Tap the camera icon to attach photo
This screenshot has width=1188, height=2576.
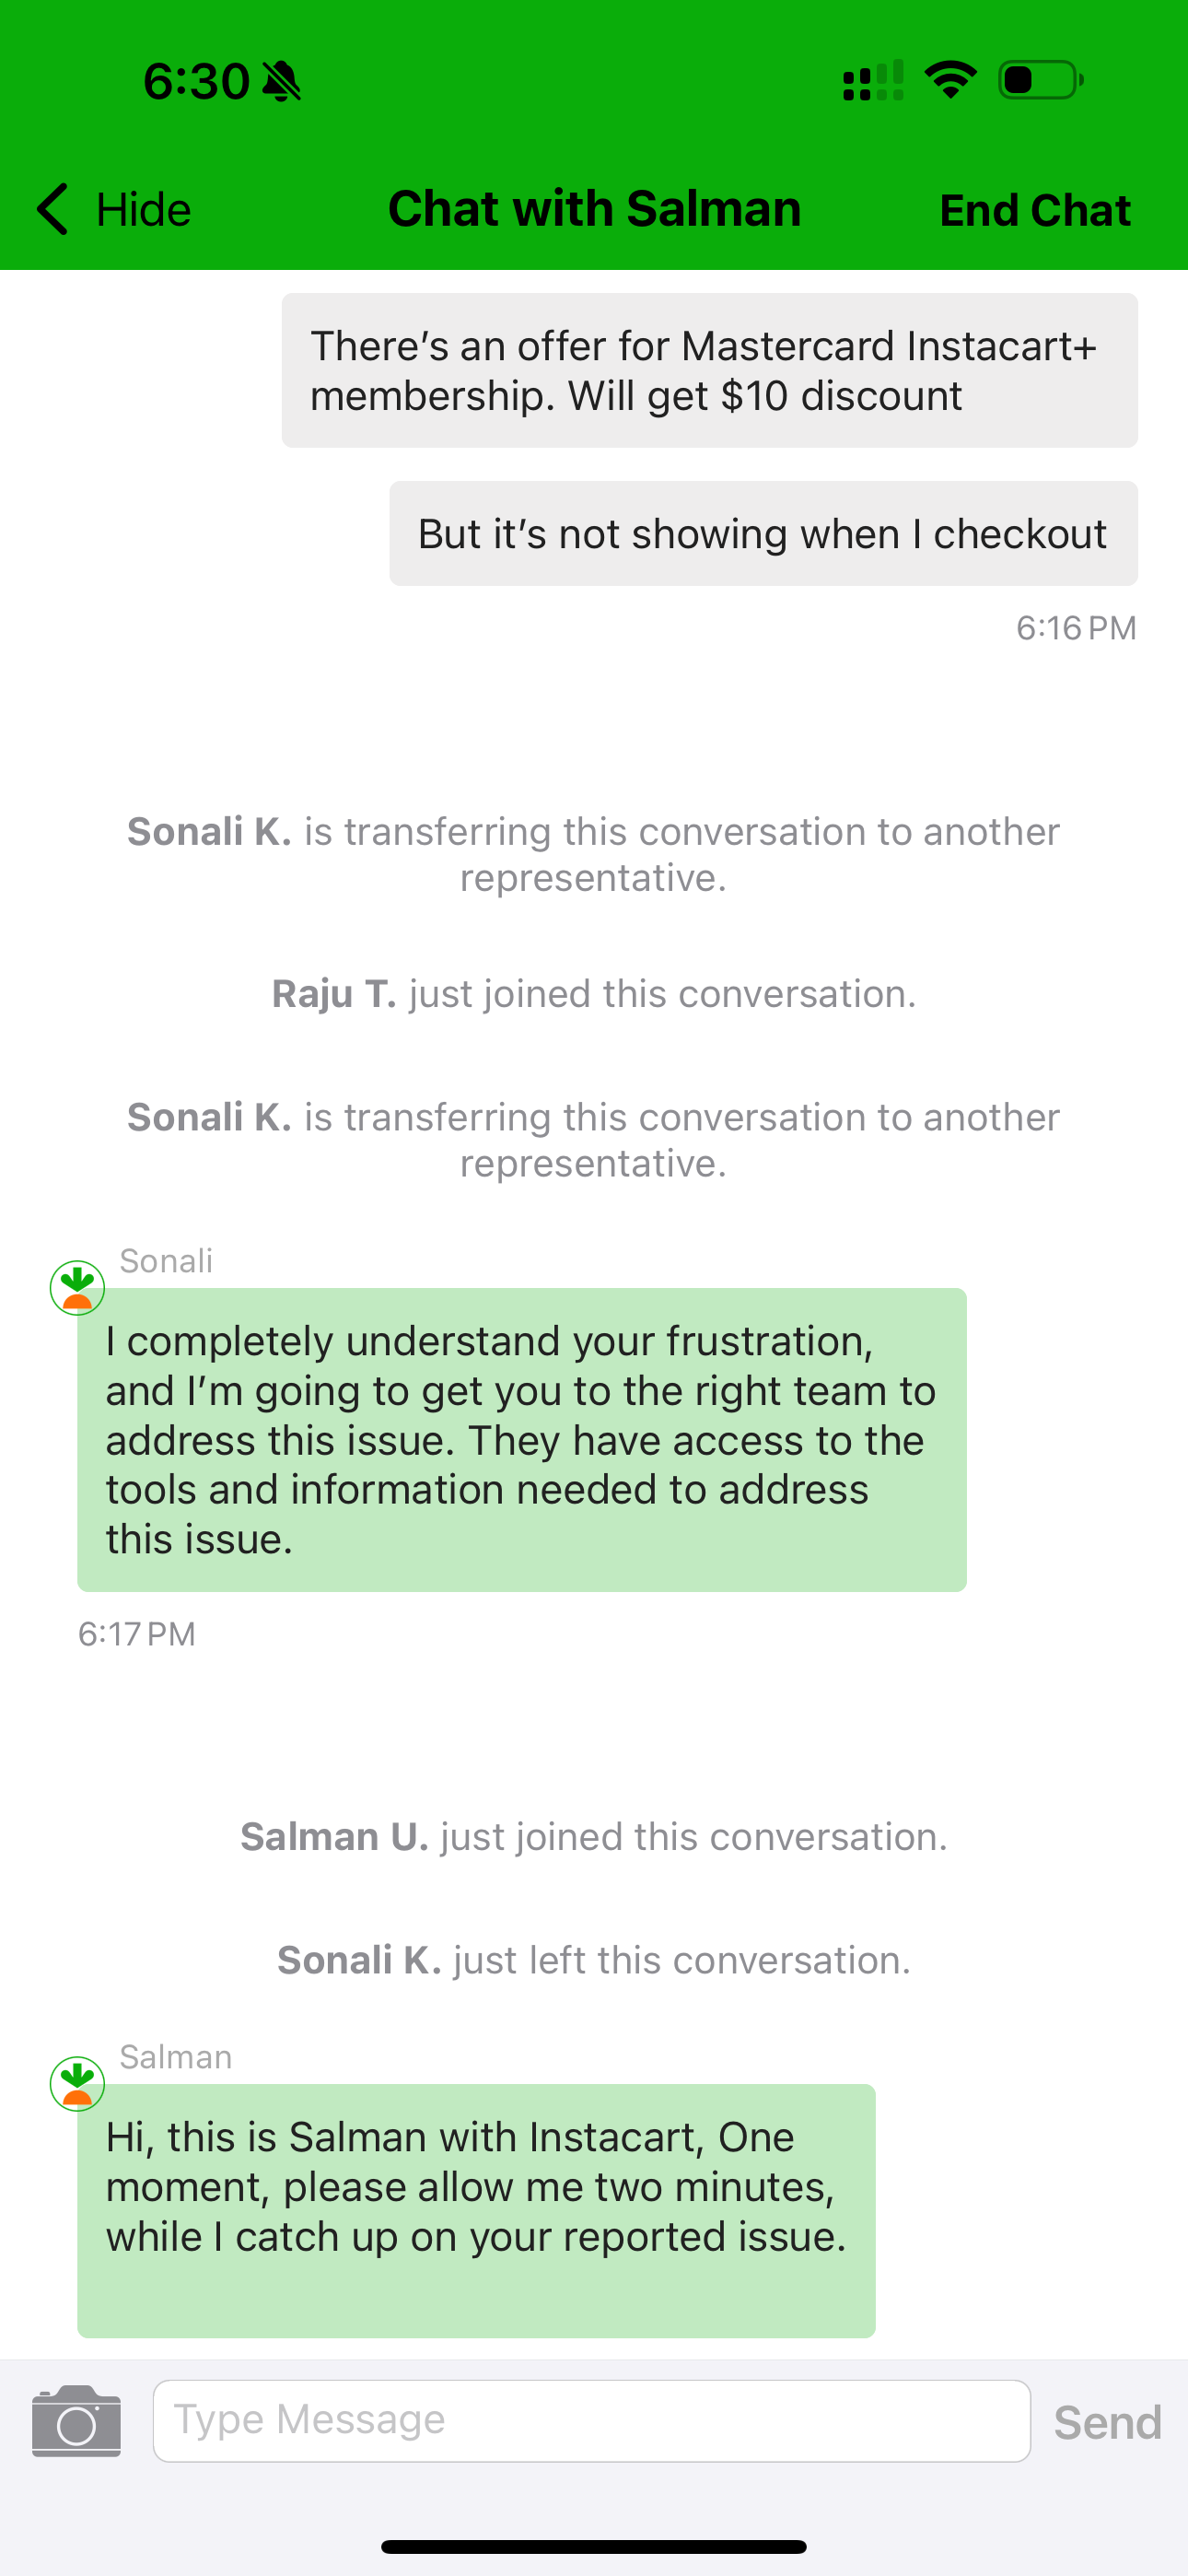(76, 2421)
